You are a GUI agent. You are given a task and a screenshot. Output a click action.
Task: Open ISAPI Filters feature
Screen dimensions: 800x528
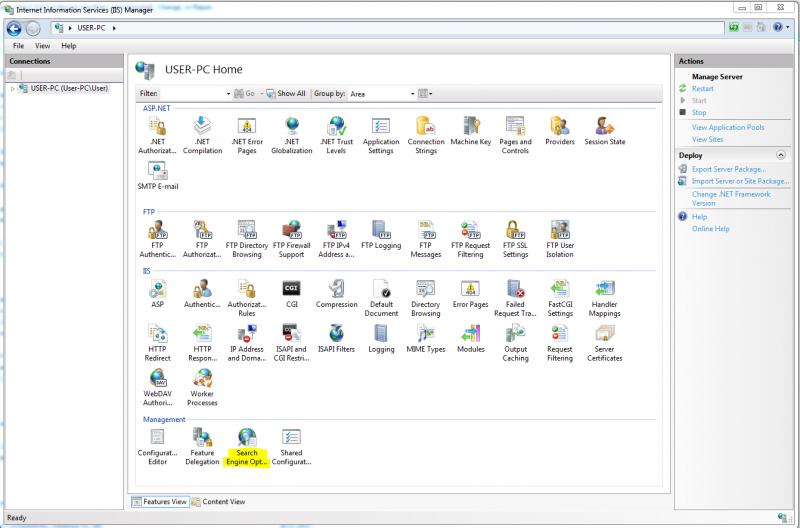point(336,338)
